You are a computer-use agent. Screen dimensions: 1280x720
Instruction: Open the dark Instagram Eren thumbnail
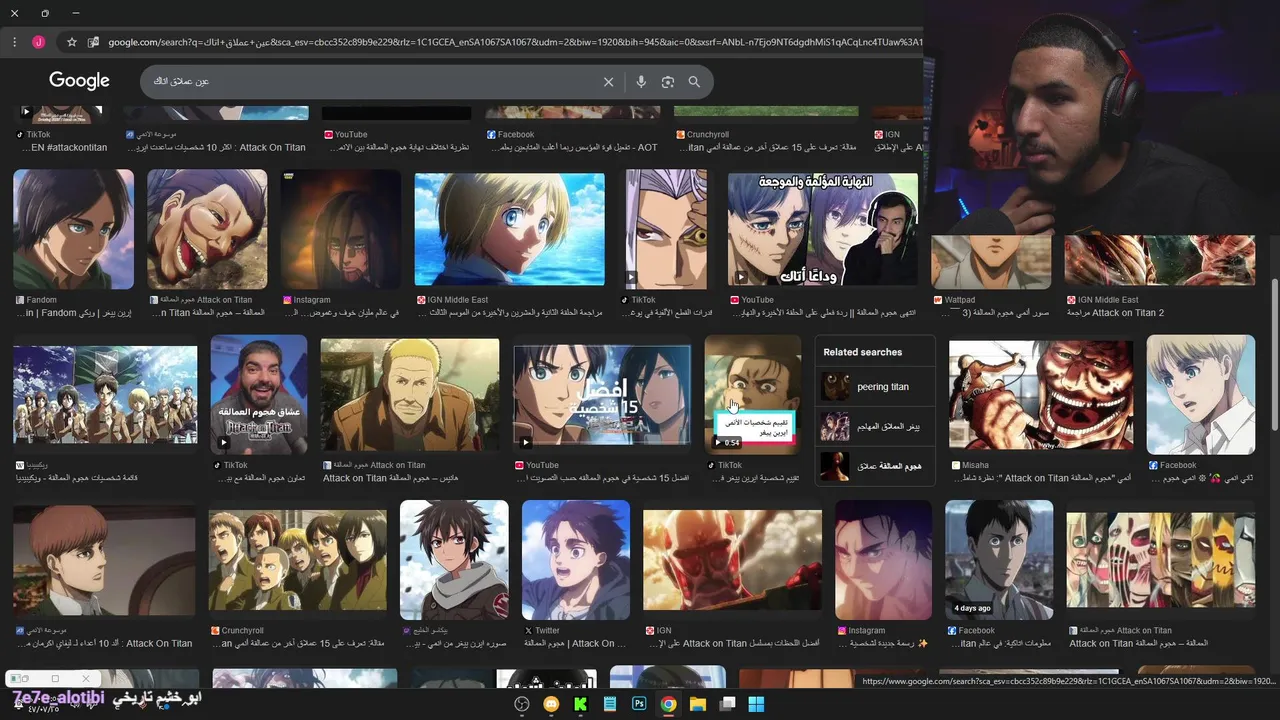coord(341,229)
